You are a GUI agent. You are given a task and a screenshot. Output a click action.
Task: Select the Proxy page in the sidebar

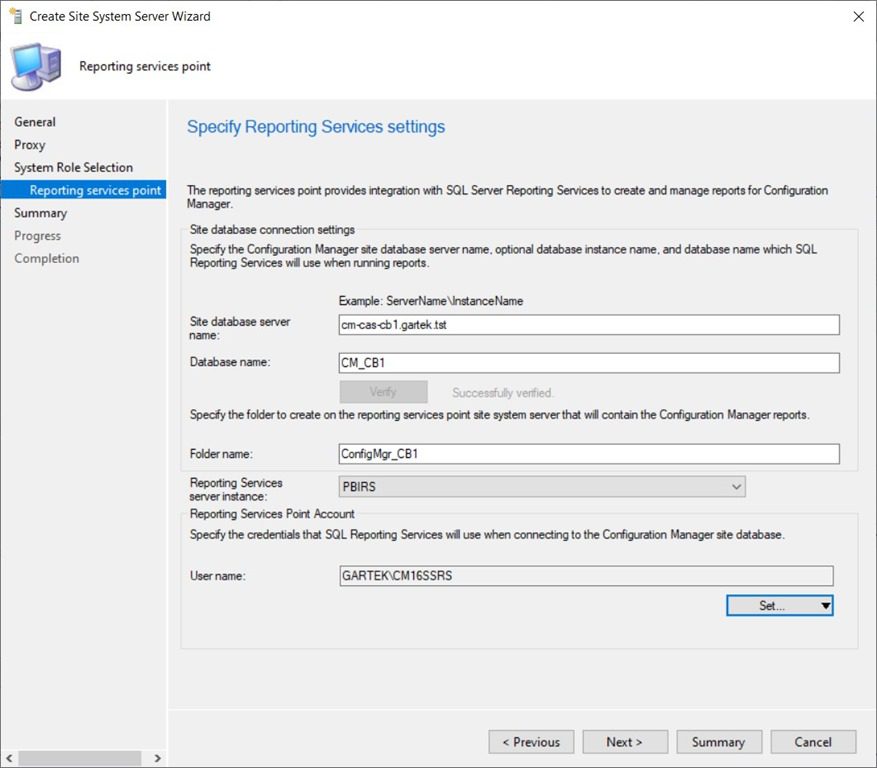(x=29, y=144)
